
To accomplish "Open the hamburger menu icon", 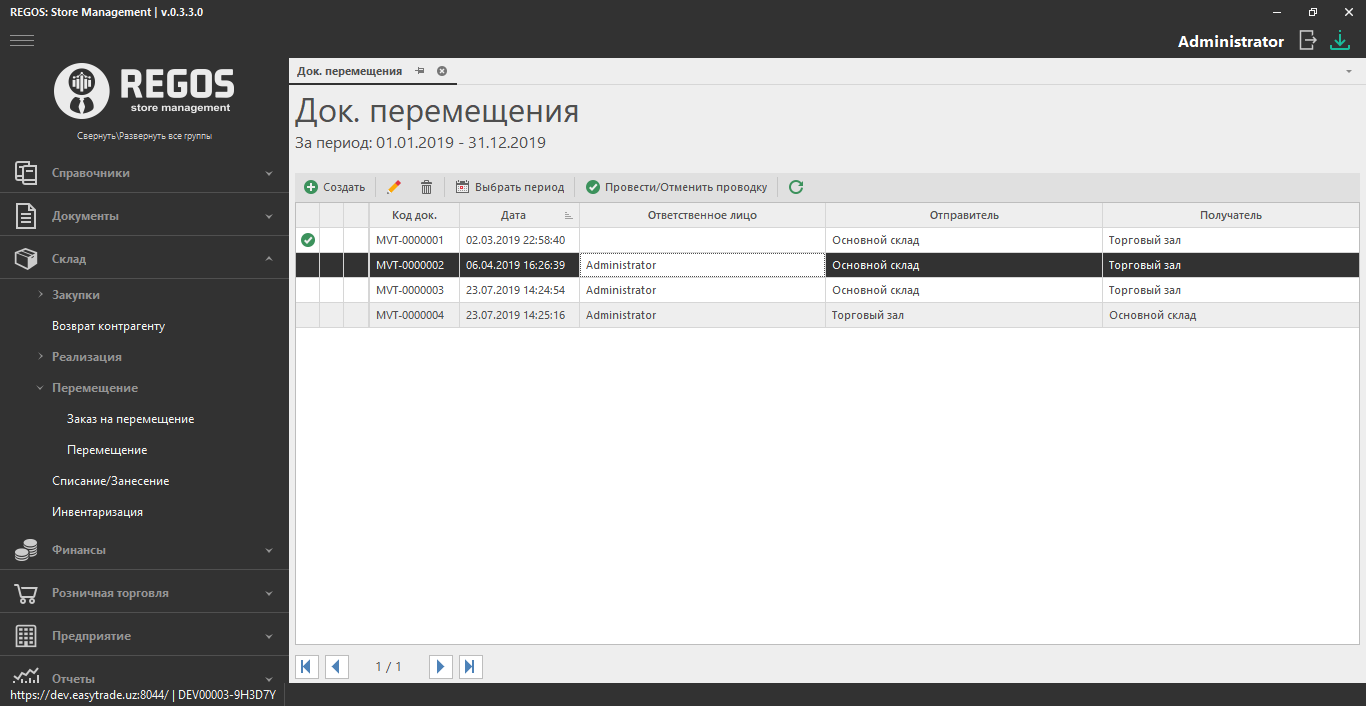I will (22, 40).
